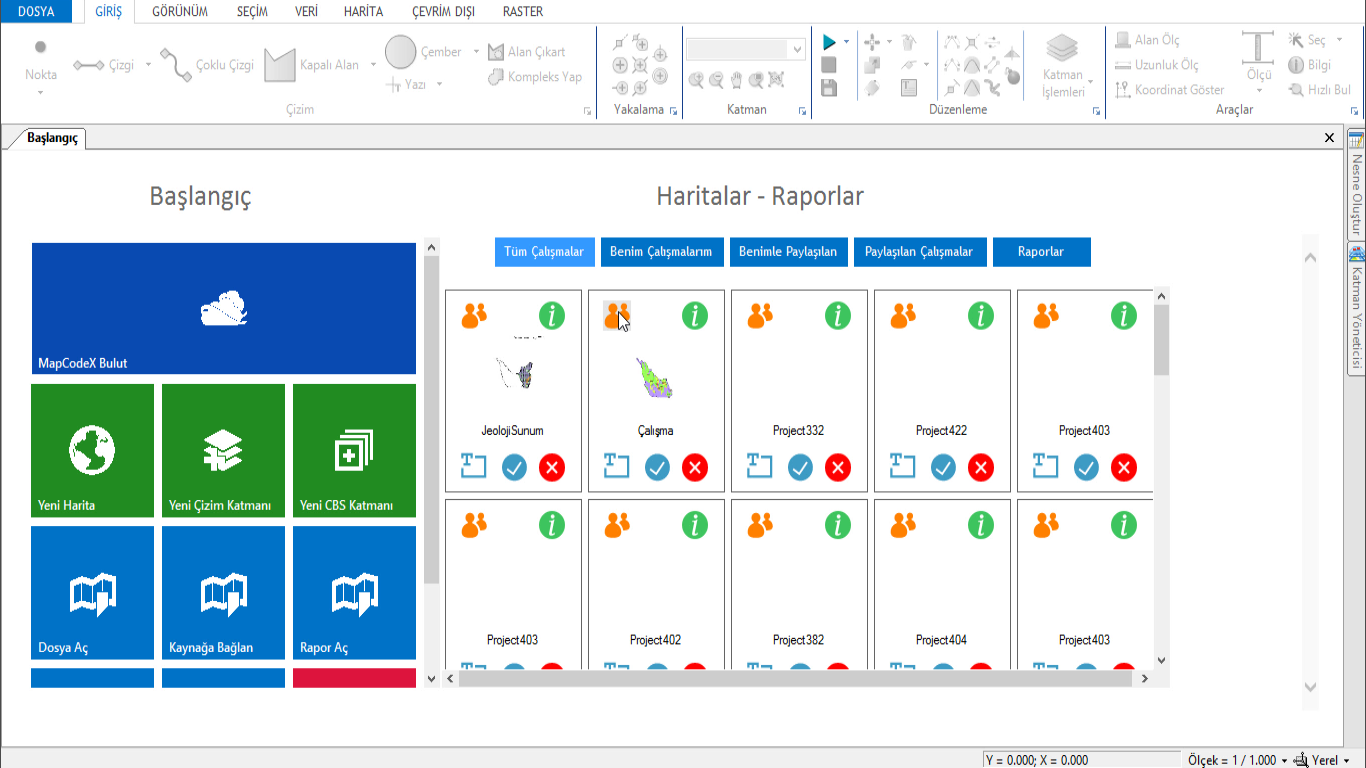Click the blue checkmark on JeolojiSunum card
This screenshot has height=768, width=1366.
tap(514, 467)
